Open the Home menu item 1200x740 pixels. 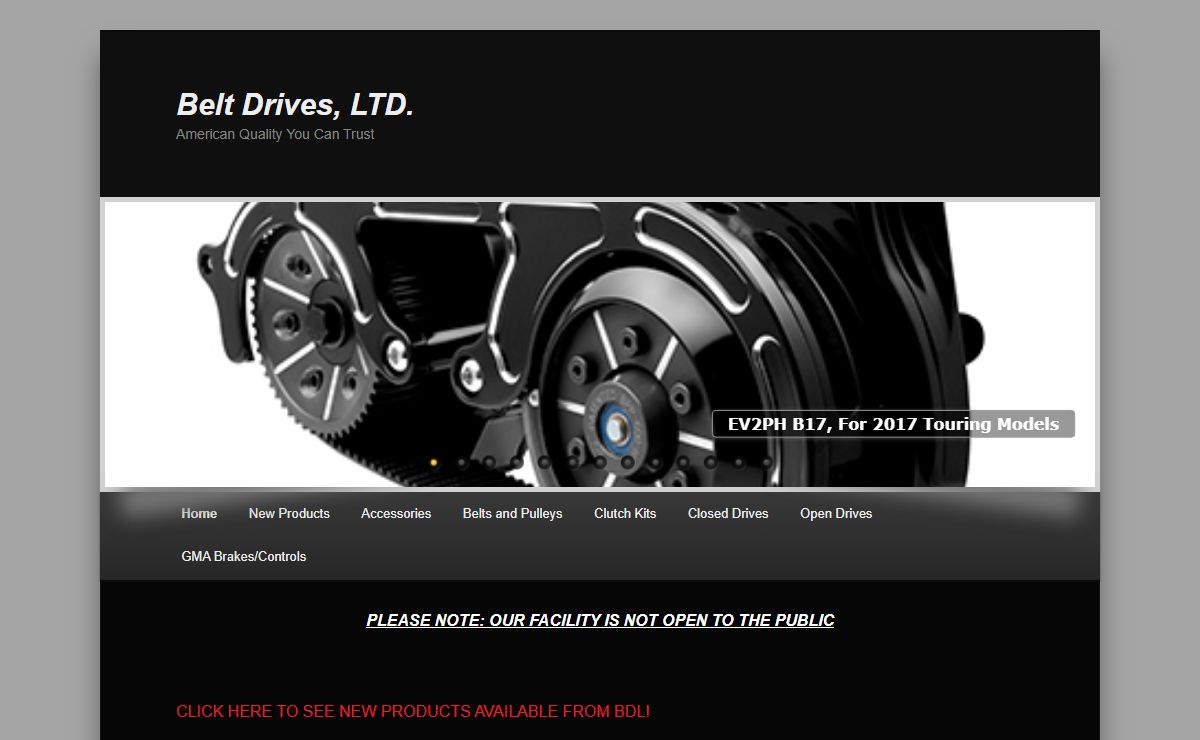pyautogui.click(x=199, y=513)
